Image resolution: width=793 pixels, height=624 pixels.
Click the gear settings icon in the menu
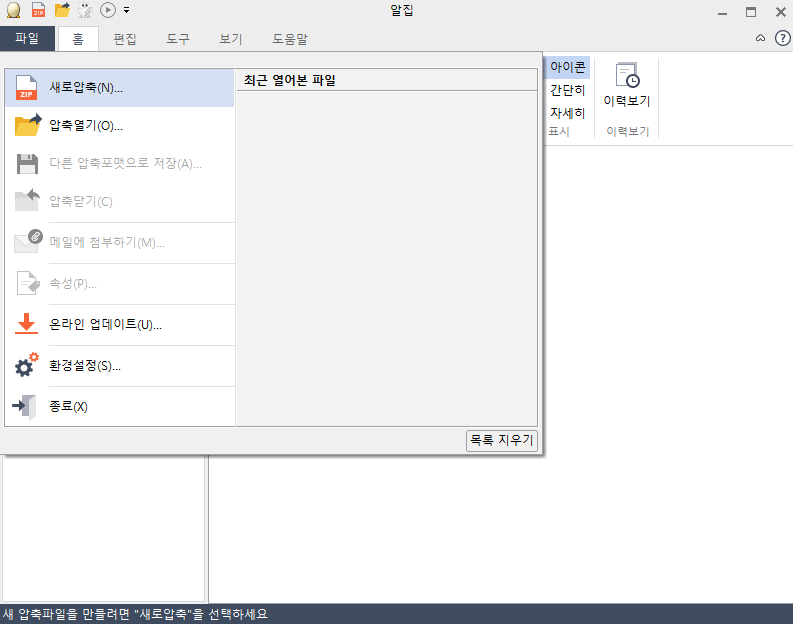coord(26,365)
